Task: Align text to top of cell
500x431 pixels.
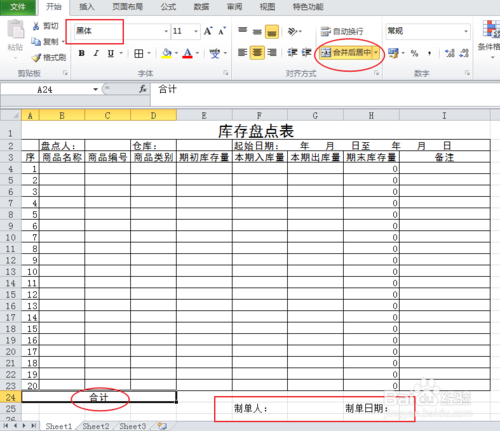Action: (243, 31)
